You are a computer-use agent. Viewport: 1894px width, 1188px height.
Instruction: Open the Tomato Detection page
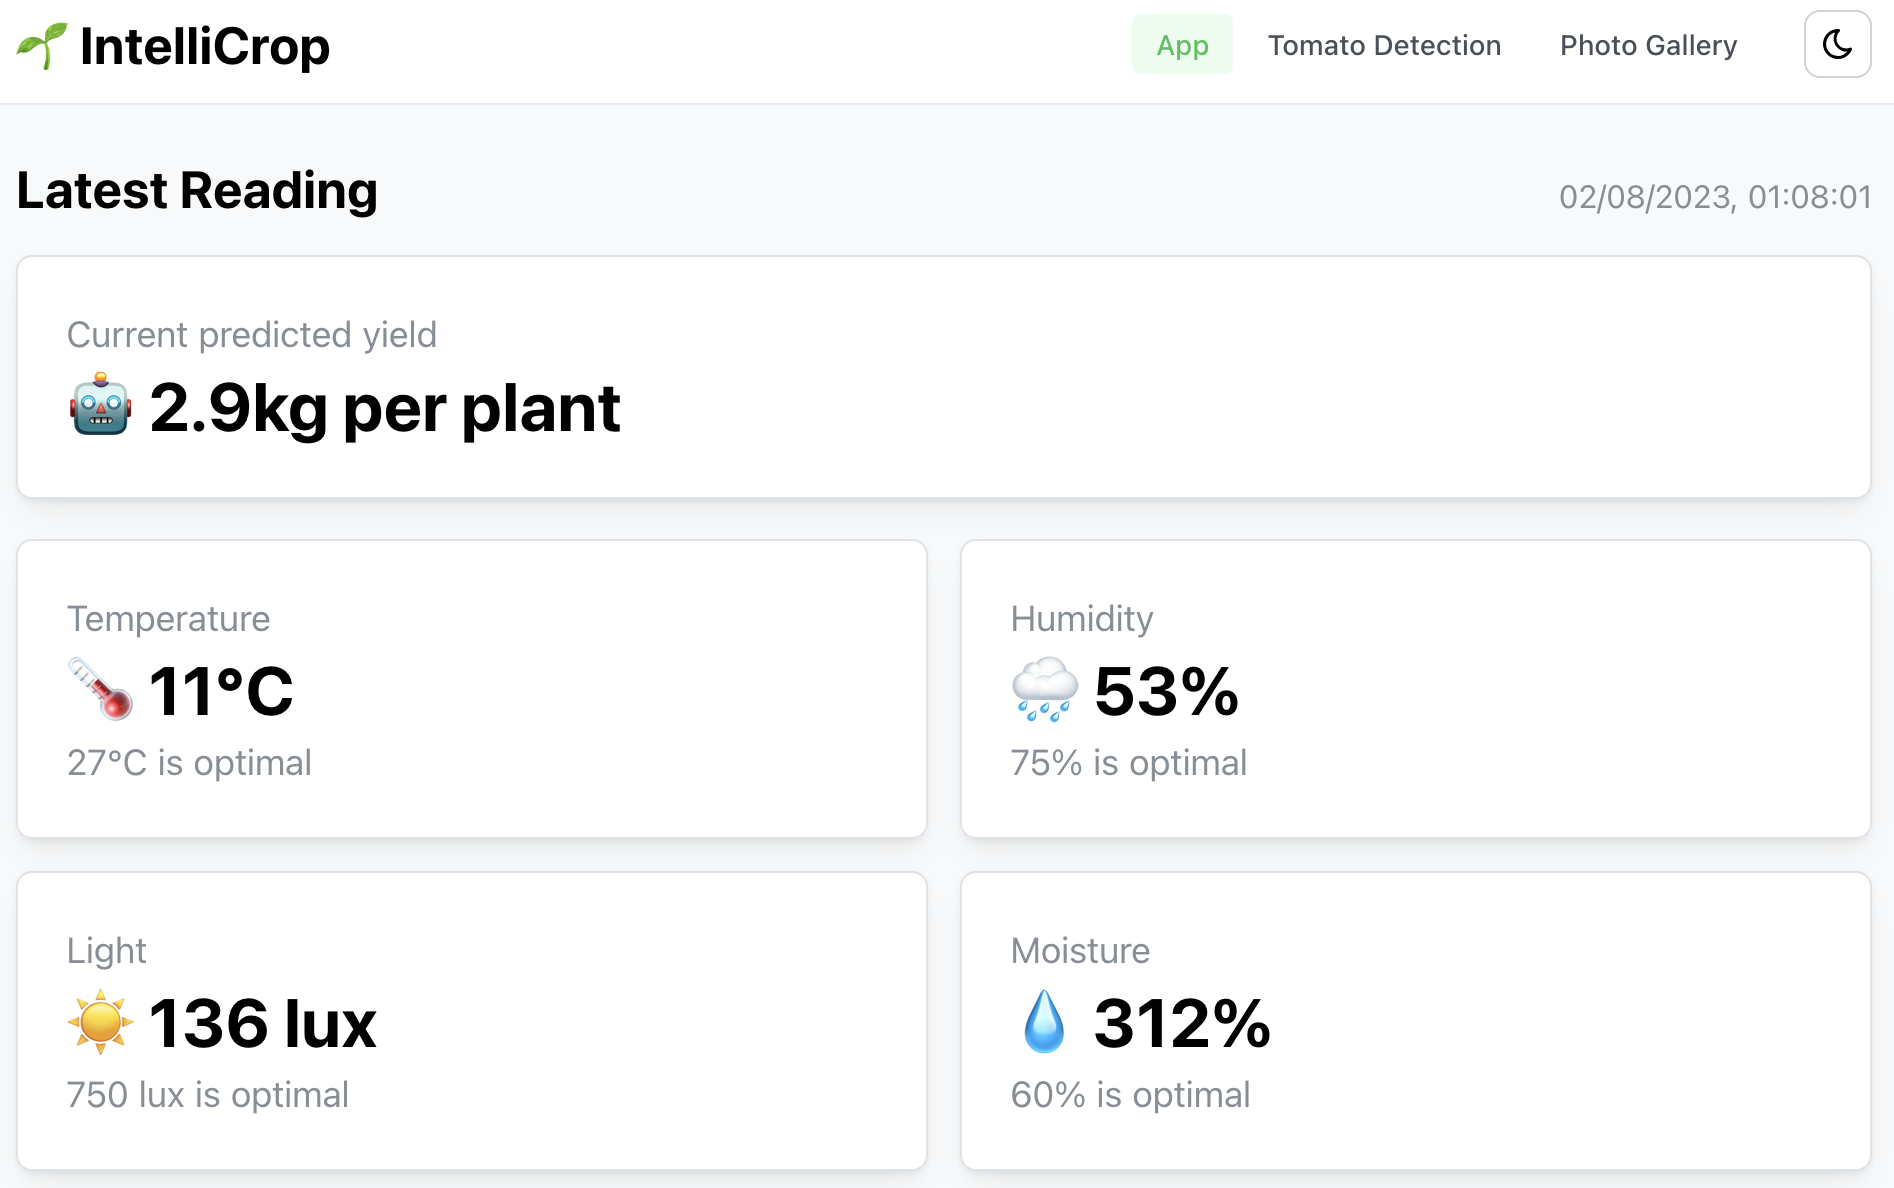pyautogui.click(x=1384, y=45)
